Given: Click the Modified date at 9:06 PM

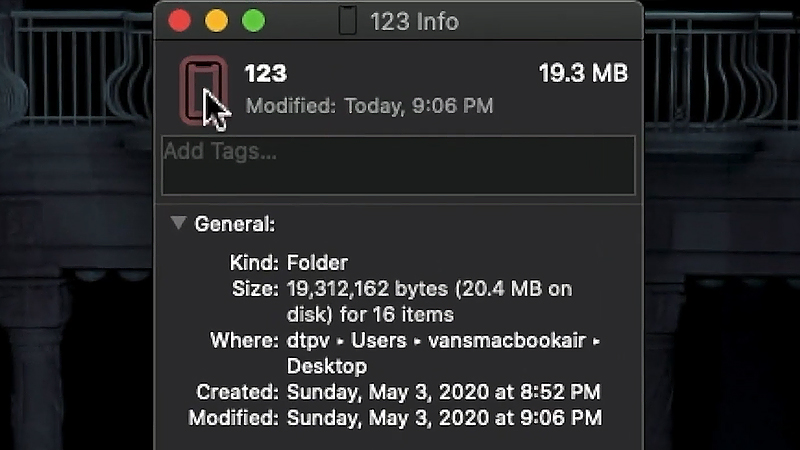Looking at the screenshot, I should (x=444, y=418).
